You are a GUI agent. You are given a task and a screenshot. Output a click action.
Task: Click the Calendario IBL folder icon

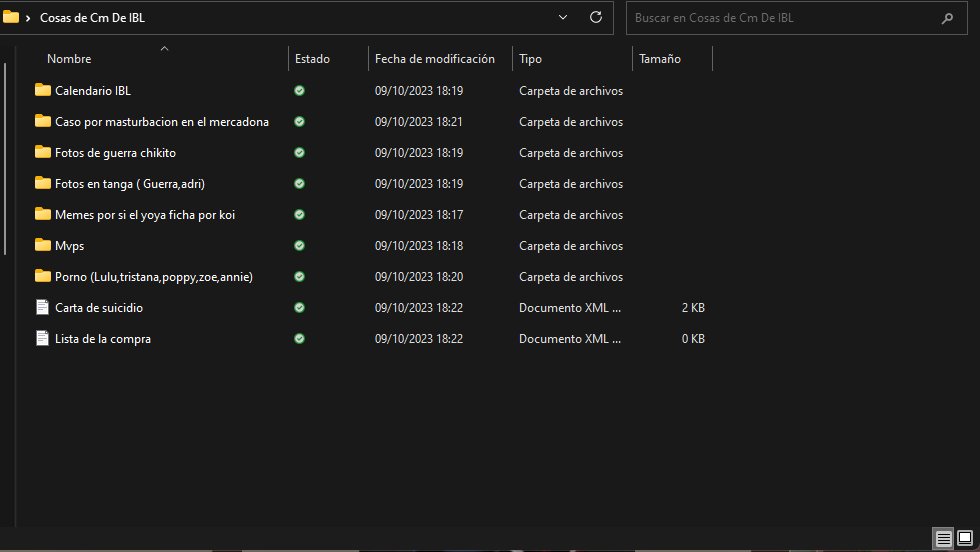click(x=42, y=90)
